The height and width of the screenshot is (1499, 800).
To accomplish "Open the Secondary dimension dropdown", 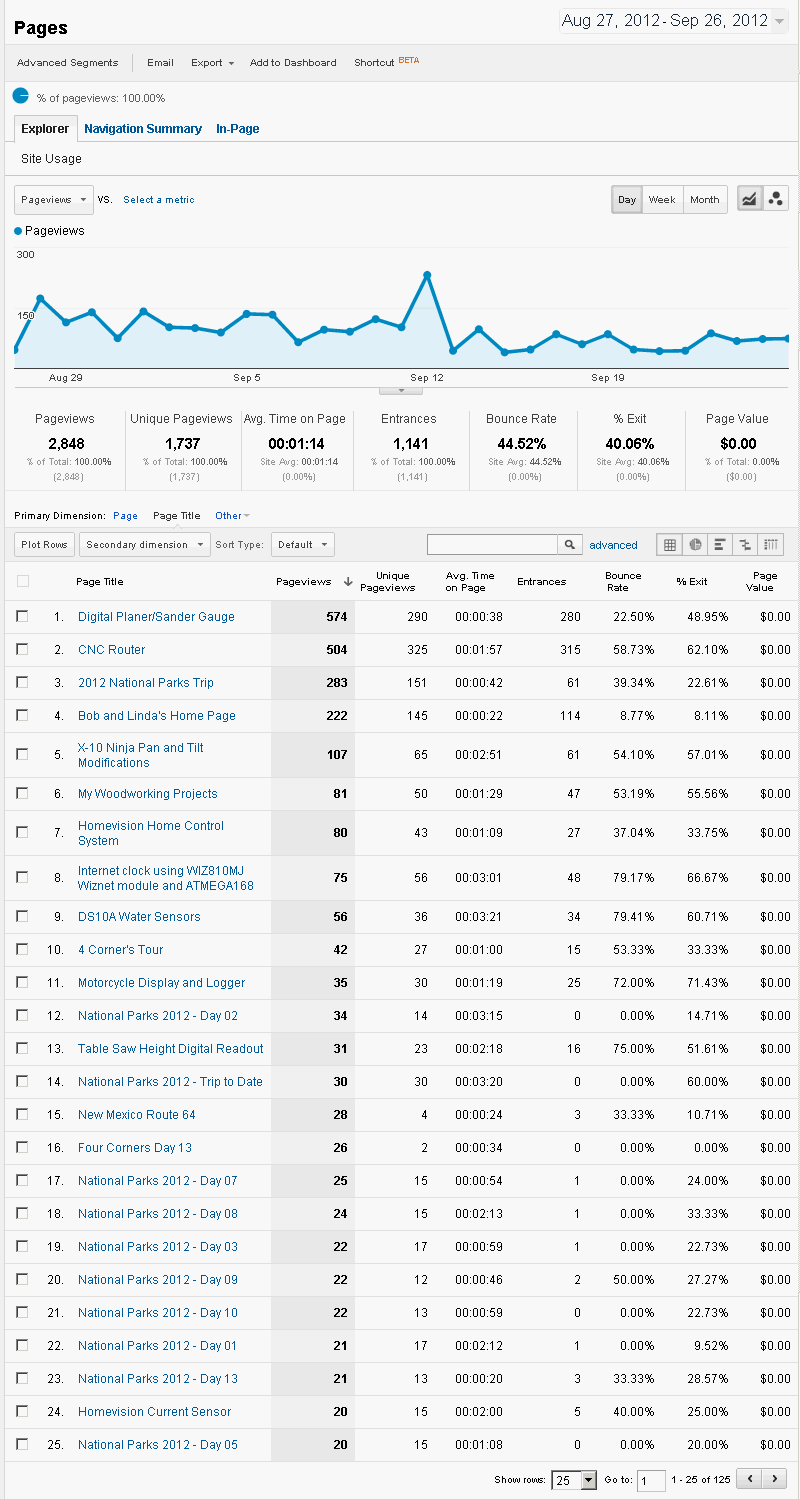I will (x=144, y=544).
